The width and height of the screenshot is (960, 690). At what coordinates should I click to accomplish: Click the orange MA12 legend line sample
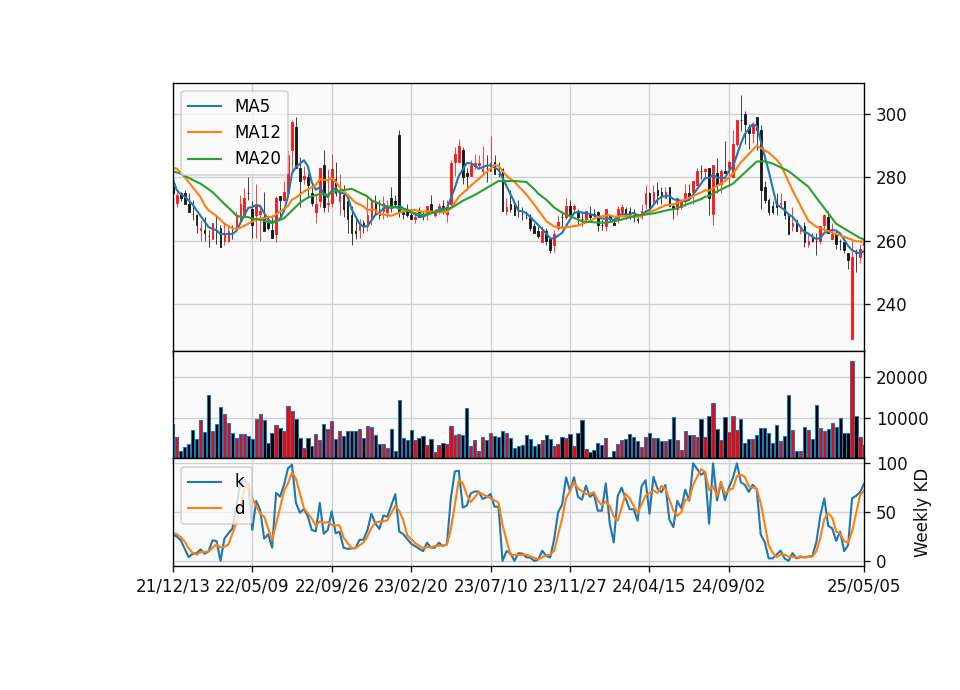[x=204, y=132]
